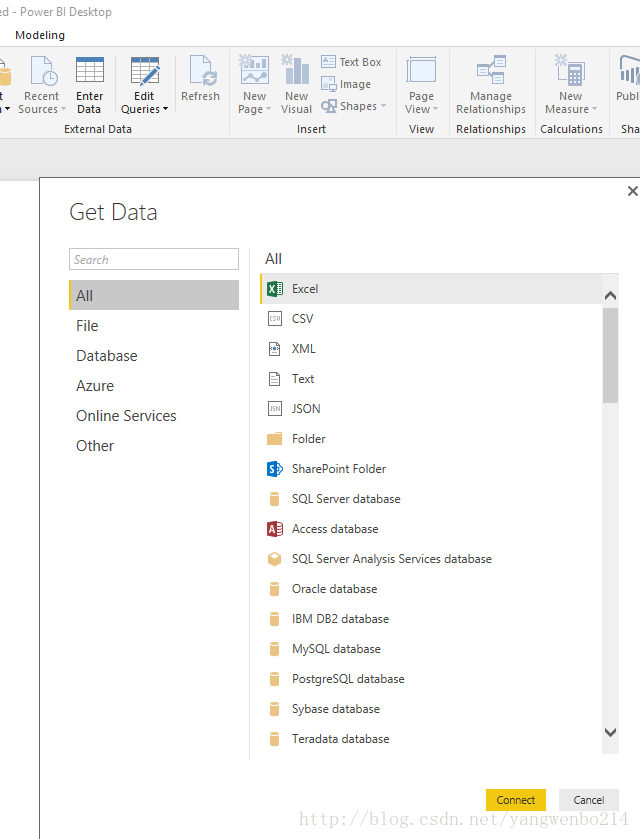The width and height of the screenshot is (640, 839).
Task: Select the 'Access database' label text
Action: [x=335, y=529]
